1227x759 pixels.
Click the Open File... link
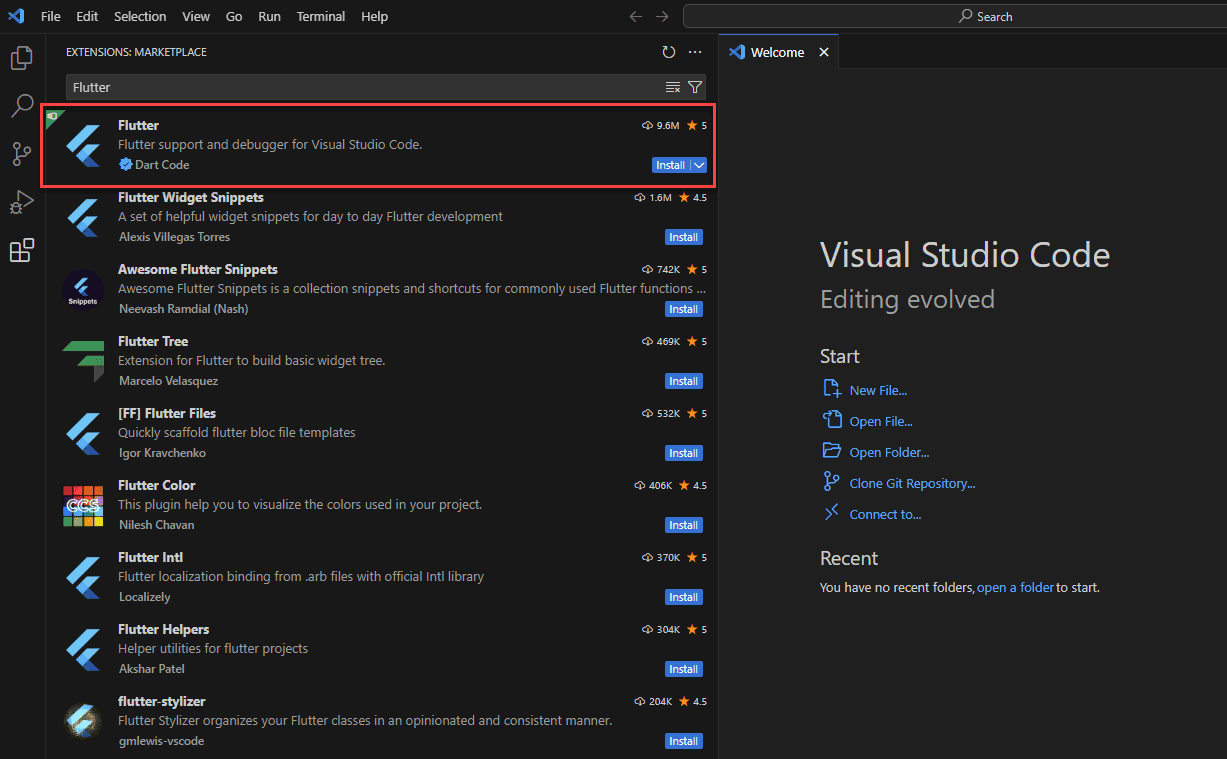click(x=881, y=421)
